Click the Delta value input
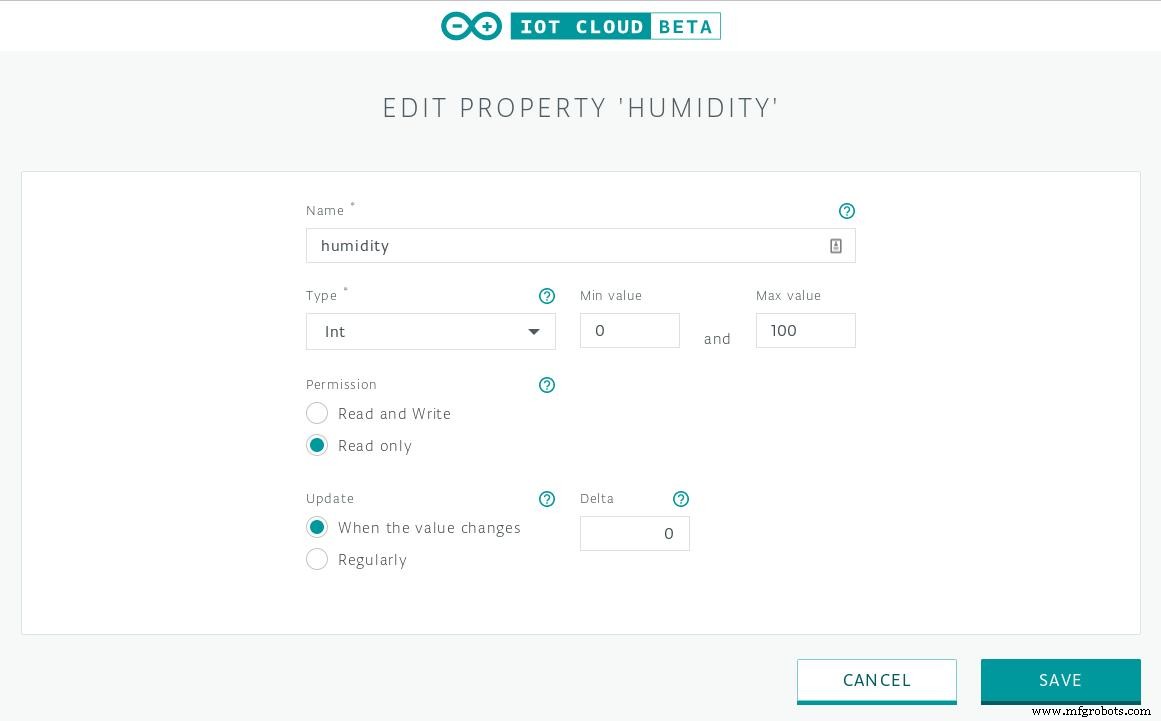This screenshot has width=1161, height=721. 634,533
